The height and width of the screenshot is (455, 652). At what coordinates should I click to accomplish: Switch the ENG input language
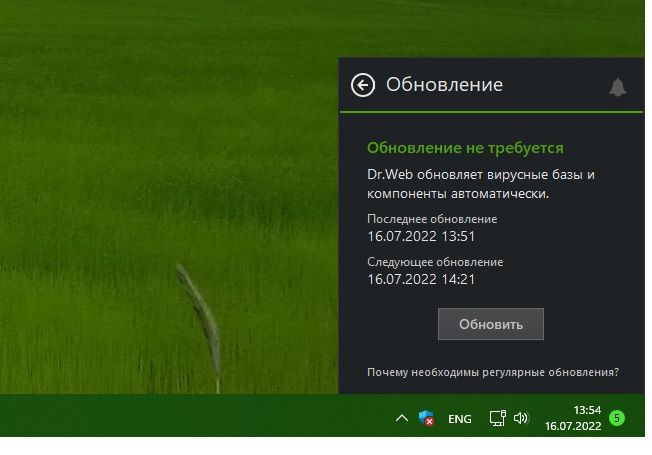[459, 419]
